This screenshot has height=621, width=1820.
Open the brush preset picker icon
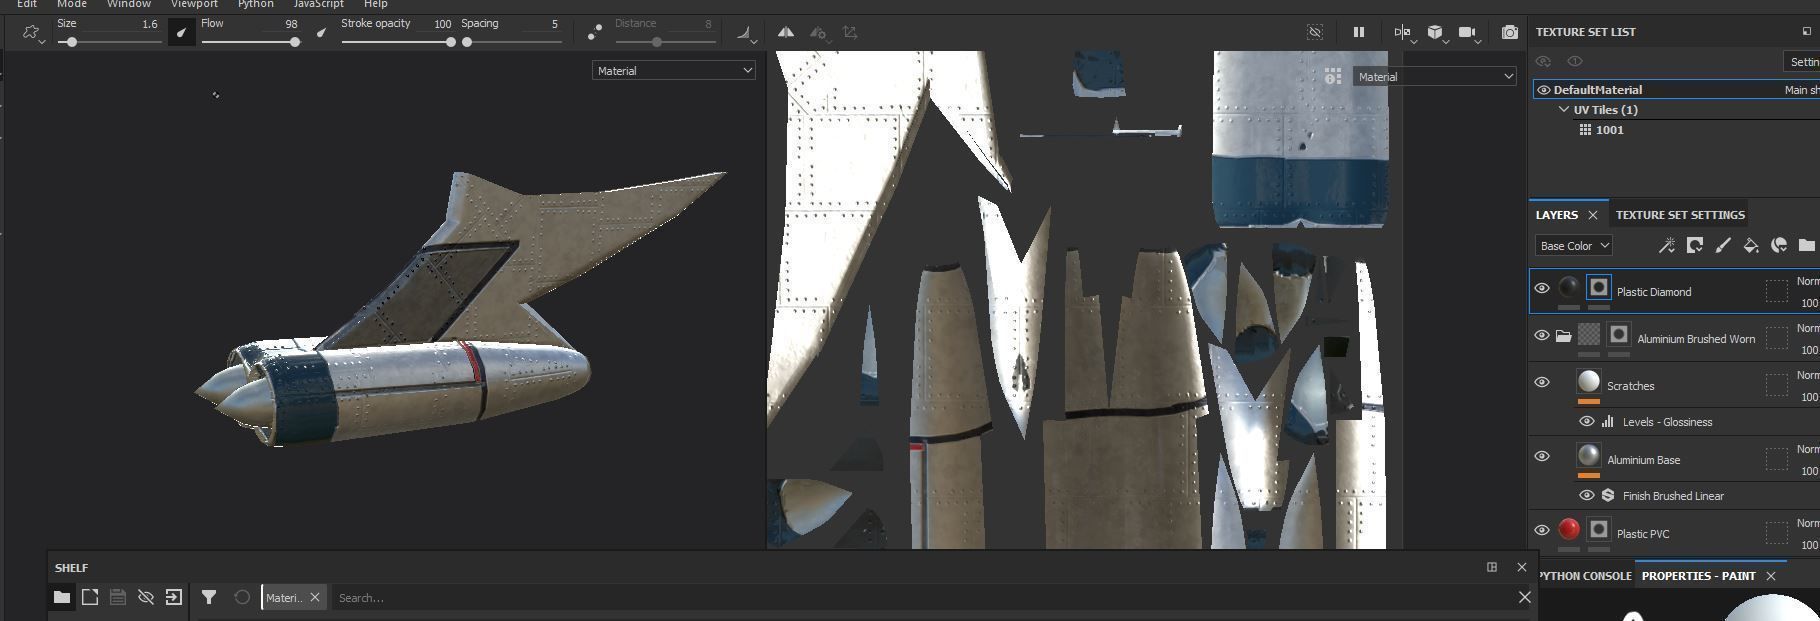pyautogui.click(x=32, y=33)
